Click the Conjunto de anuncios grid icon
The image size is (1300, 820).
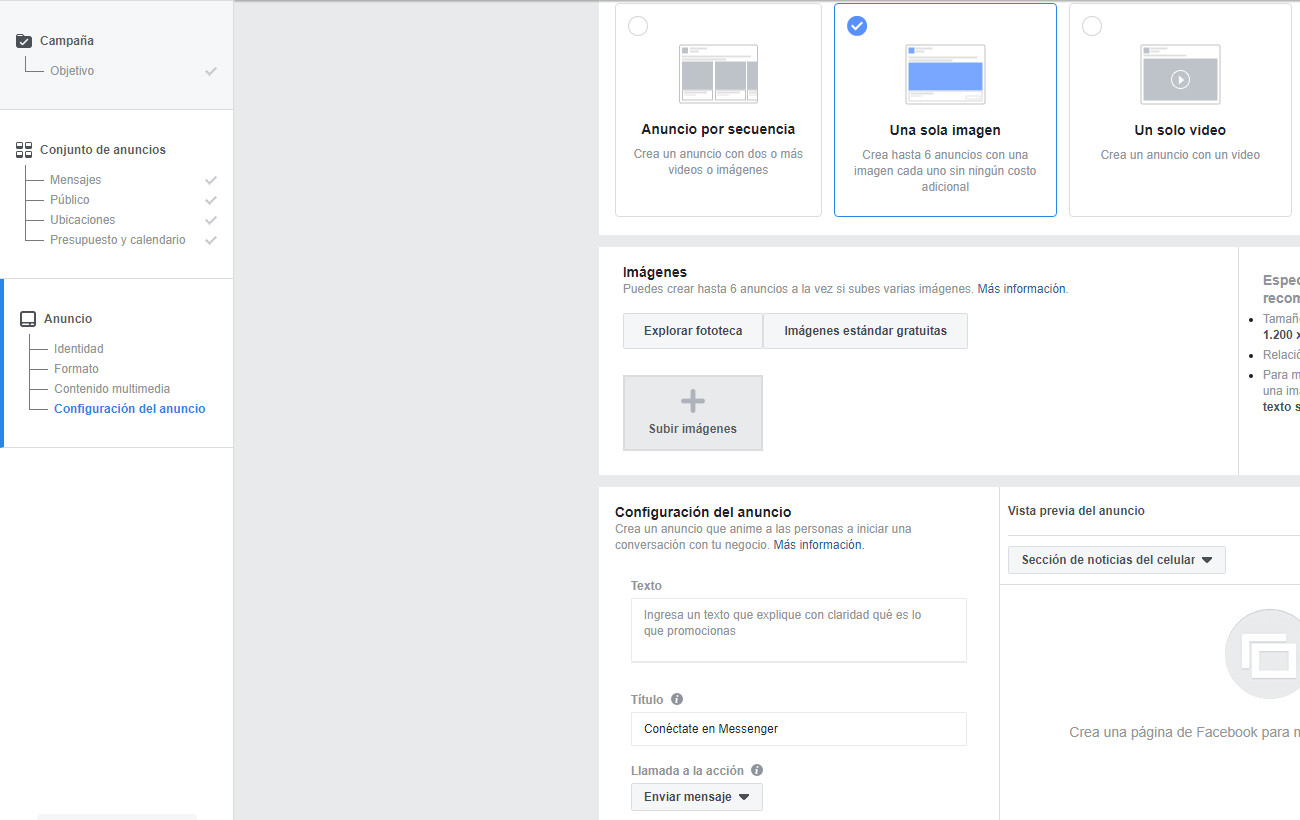[24, 150]
